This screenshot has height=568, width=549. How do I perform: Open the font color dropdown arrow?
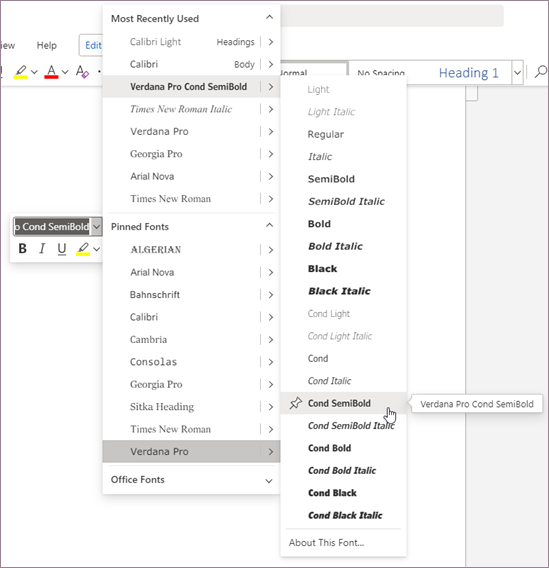pos(65,72)
